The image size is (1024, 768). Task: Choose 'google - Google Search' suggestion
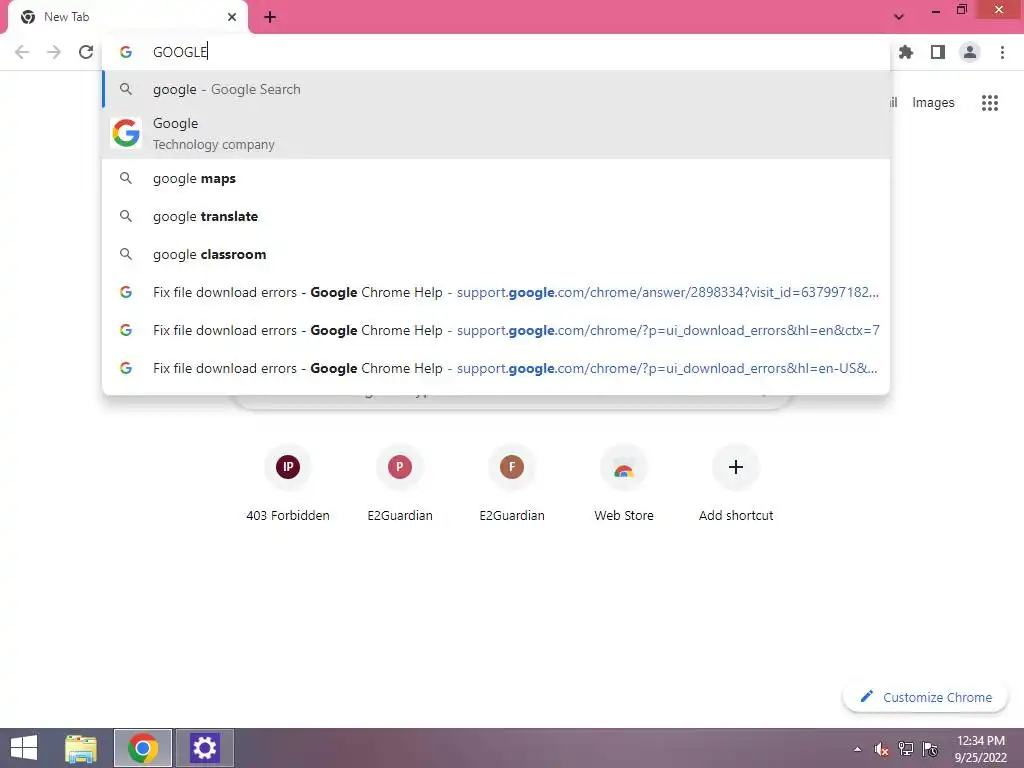click(496, 89)
